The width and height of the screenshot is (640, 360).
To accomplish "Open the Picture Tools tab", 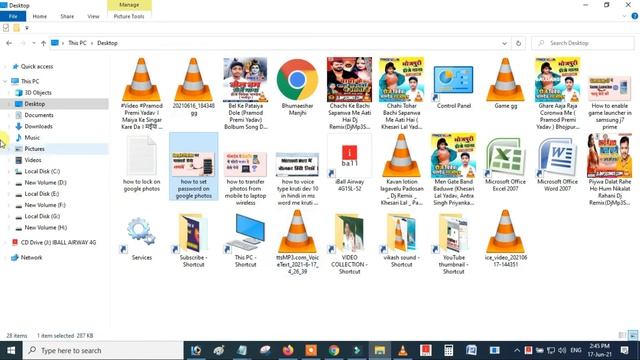I will tap(129, 16).
